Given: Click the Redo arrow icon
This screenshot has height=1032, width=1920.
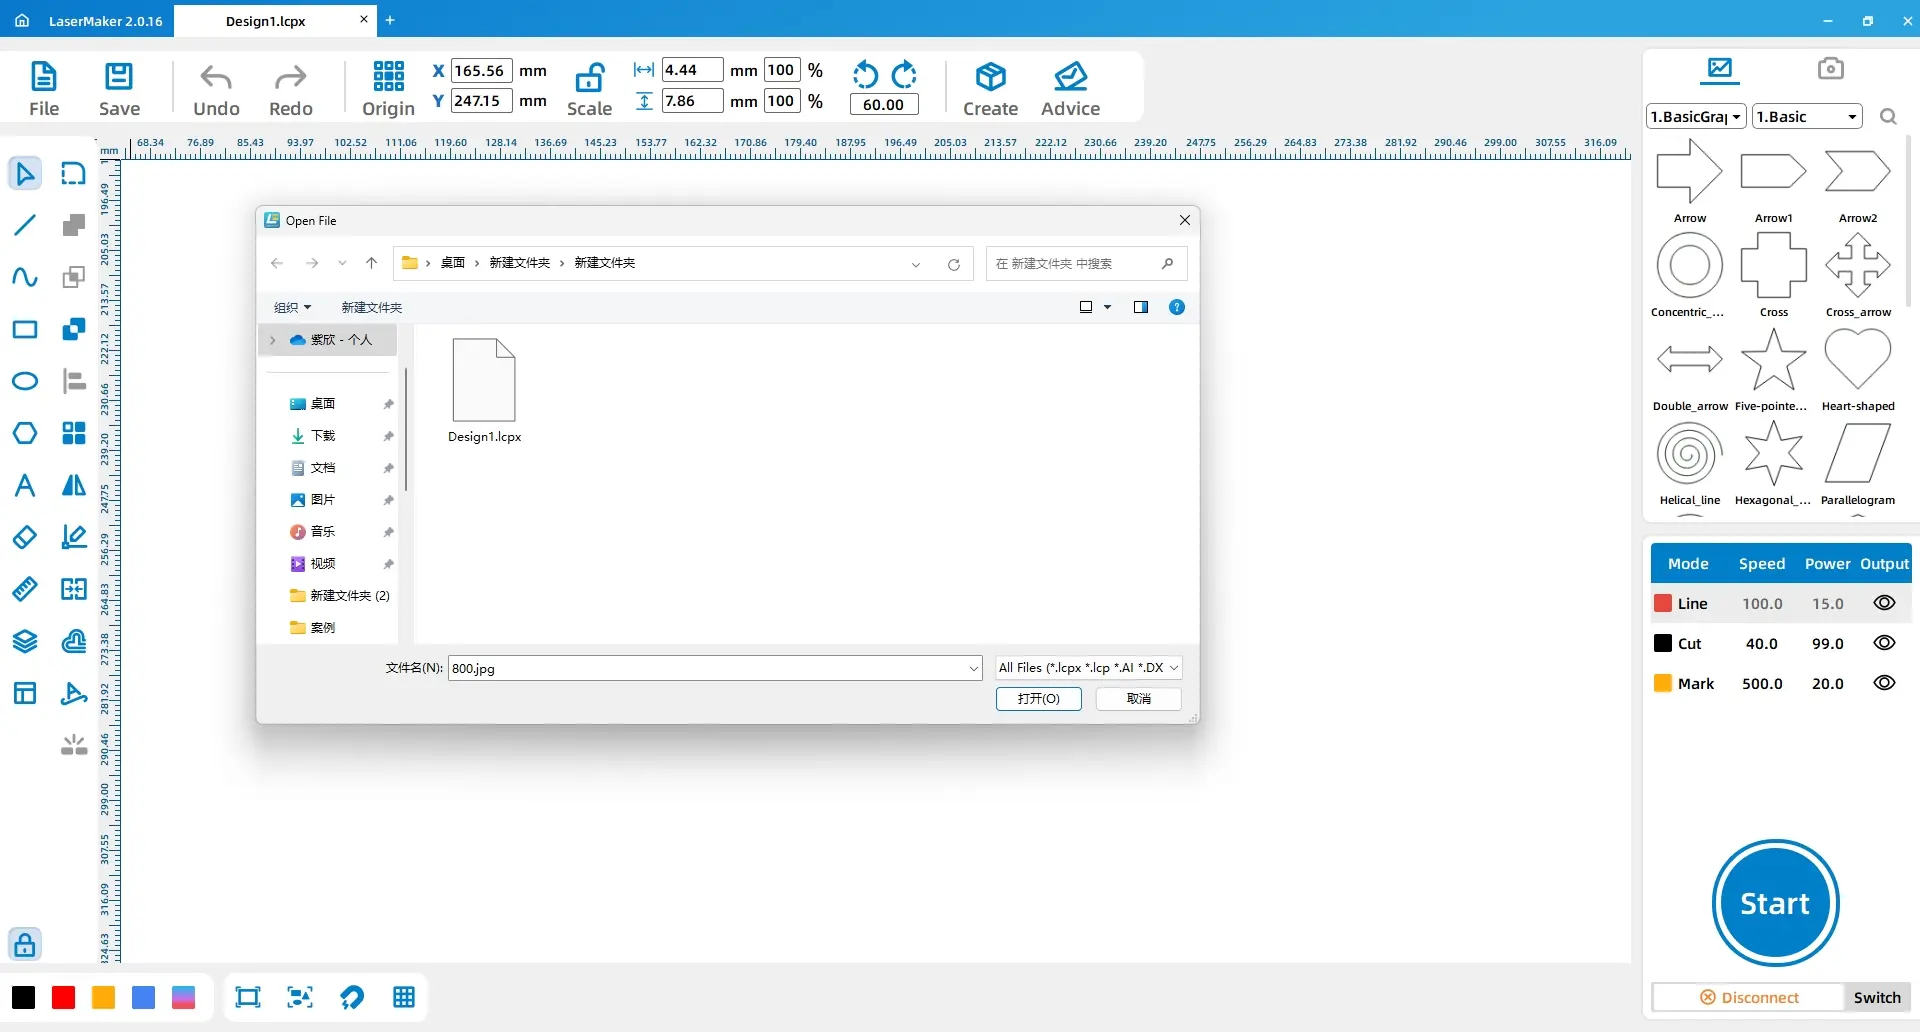Looking at the screenshot, I should [x=291, y=77].
